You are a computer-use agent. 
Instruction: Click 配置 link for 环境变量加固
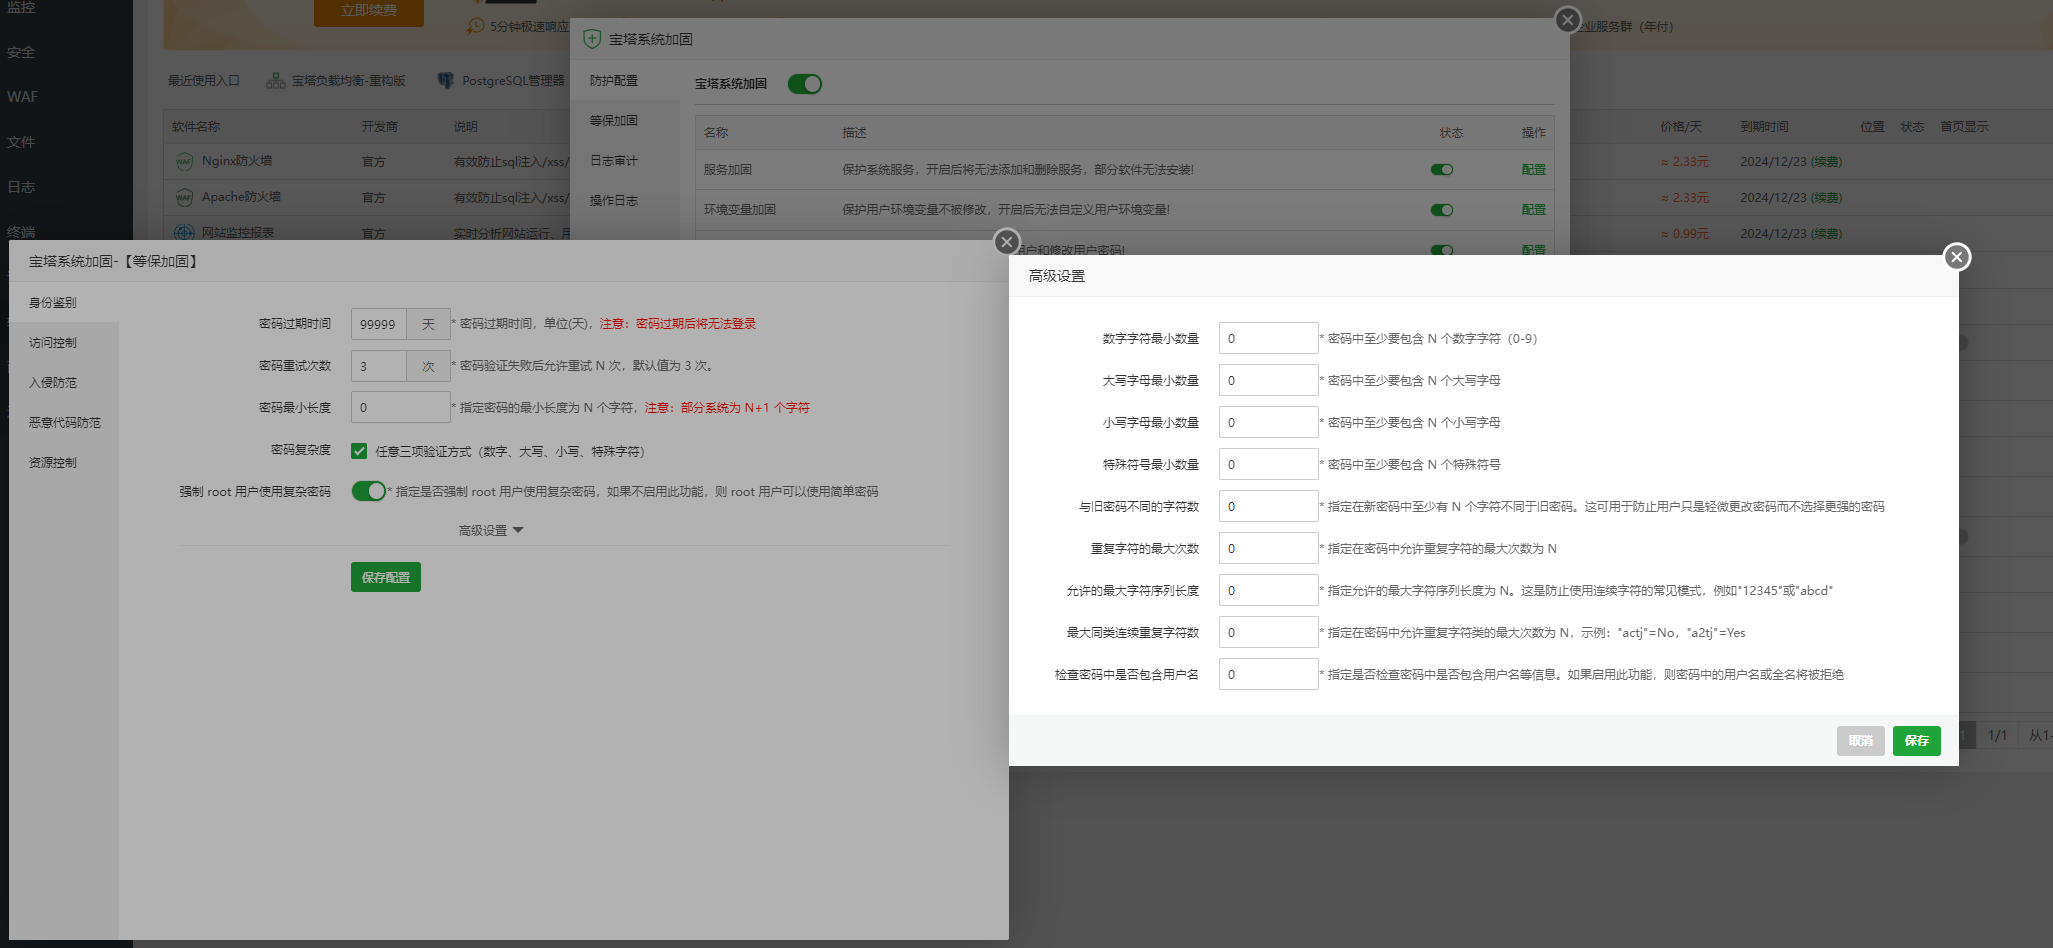pos(1533,210)
